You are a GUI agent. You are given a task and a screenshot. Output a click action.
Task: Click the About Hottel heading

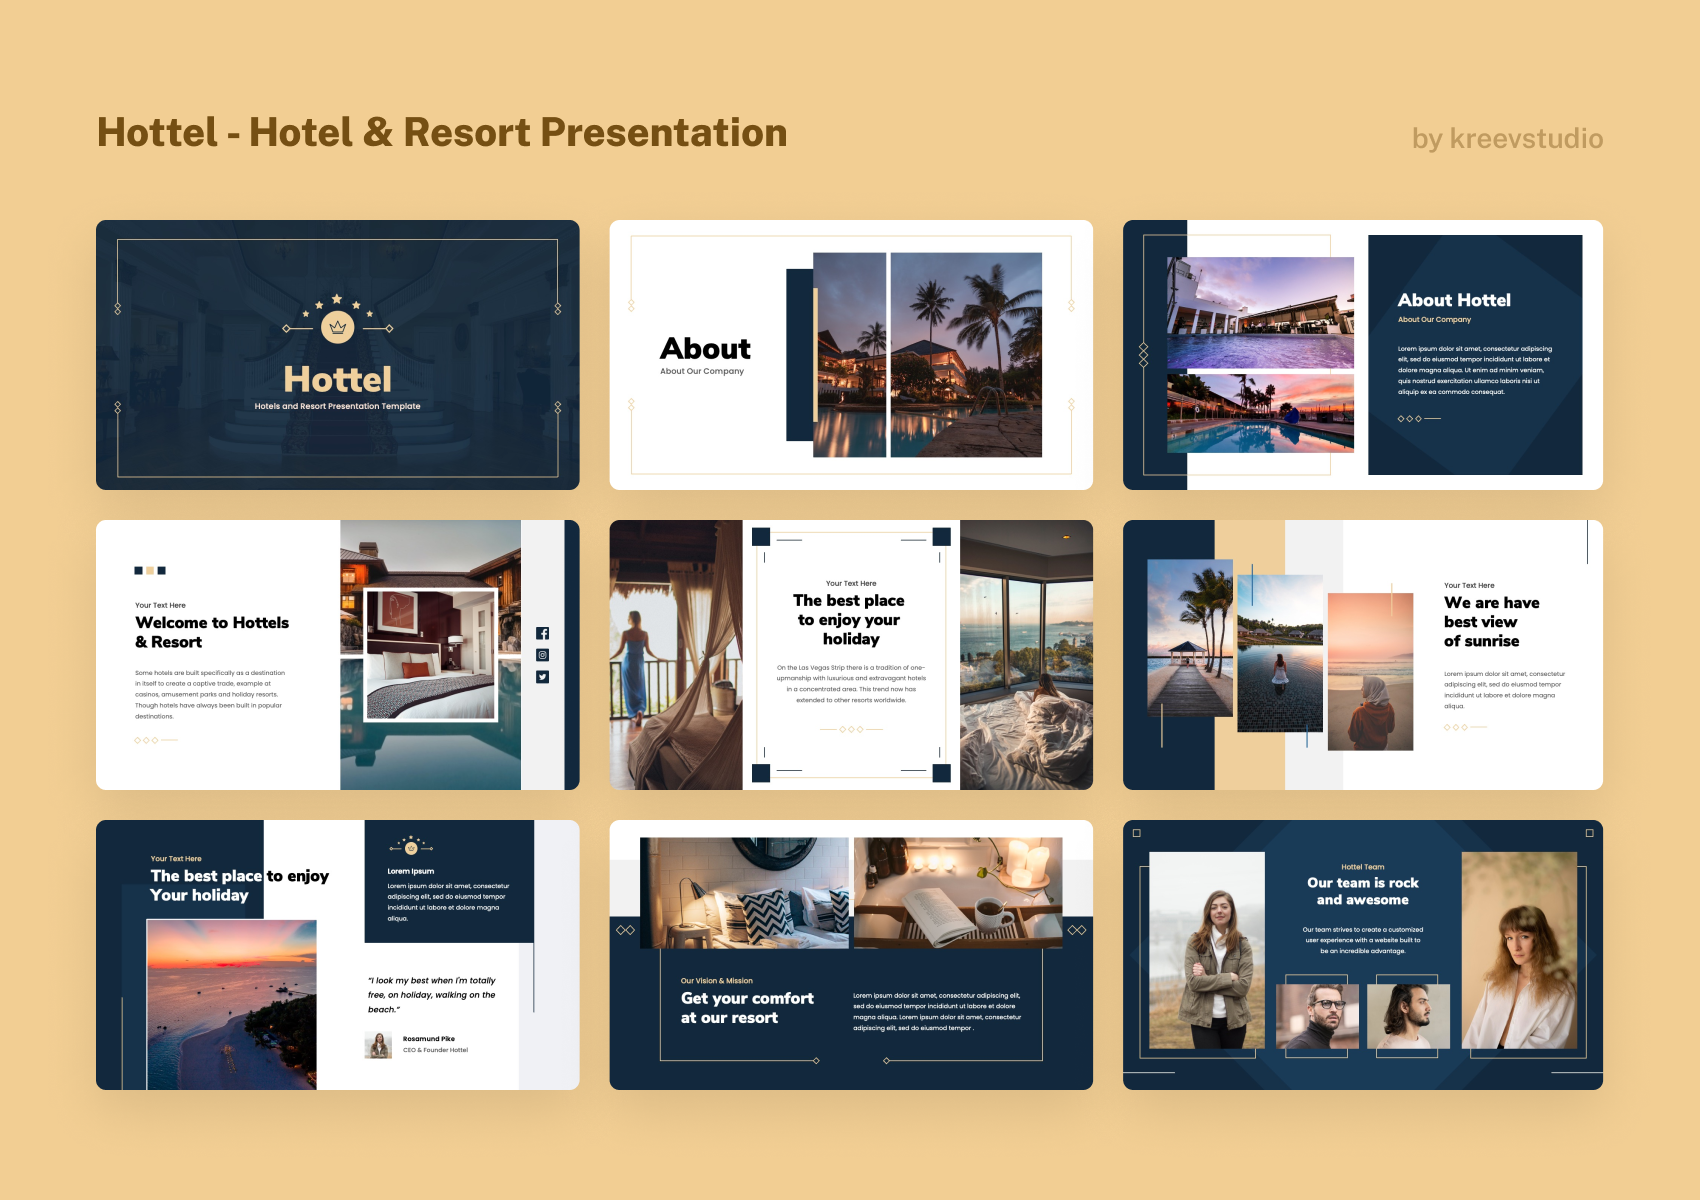(x=1455, y=299)
